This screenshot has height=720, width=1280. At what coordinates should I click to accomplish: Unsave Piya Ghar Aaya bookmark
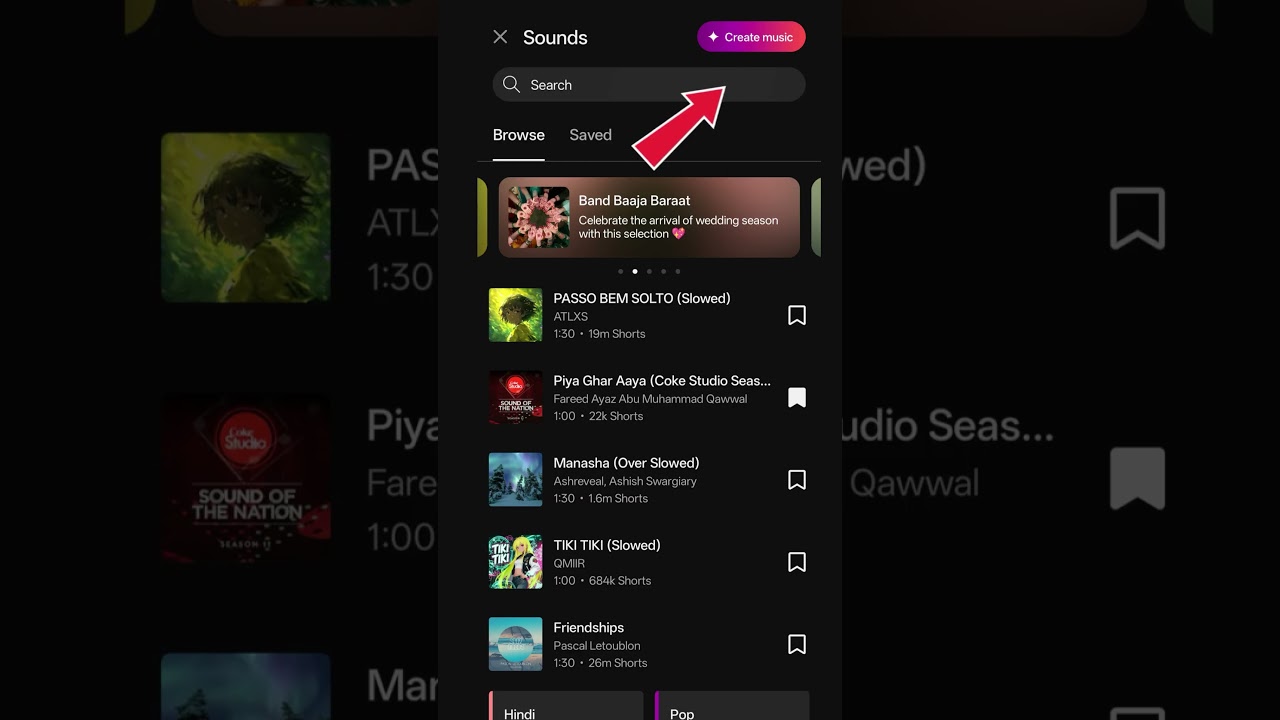tap(797, 398)
